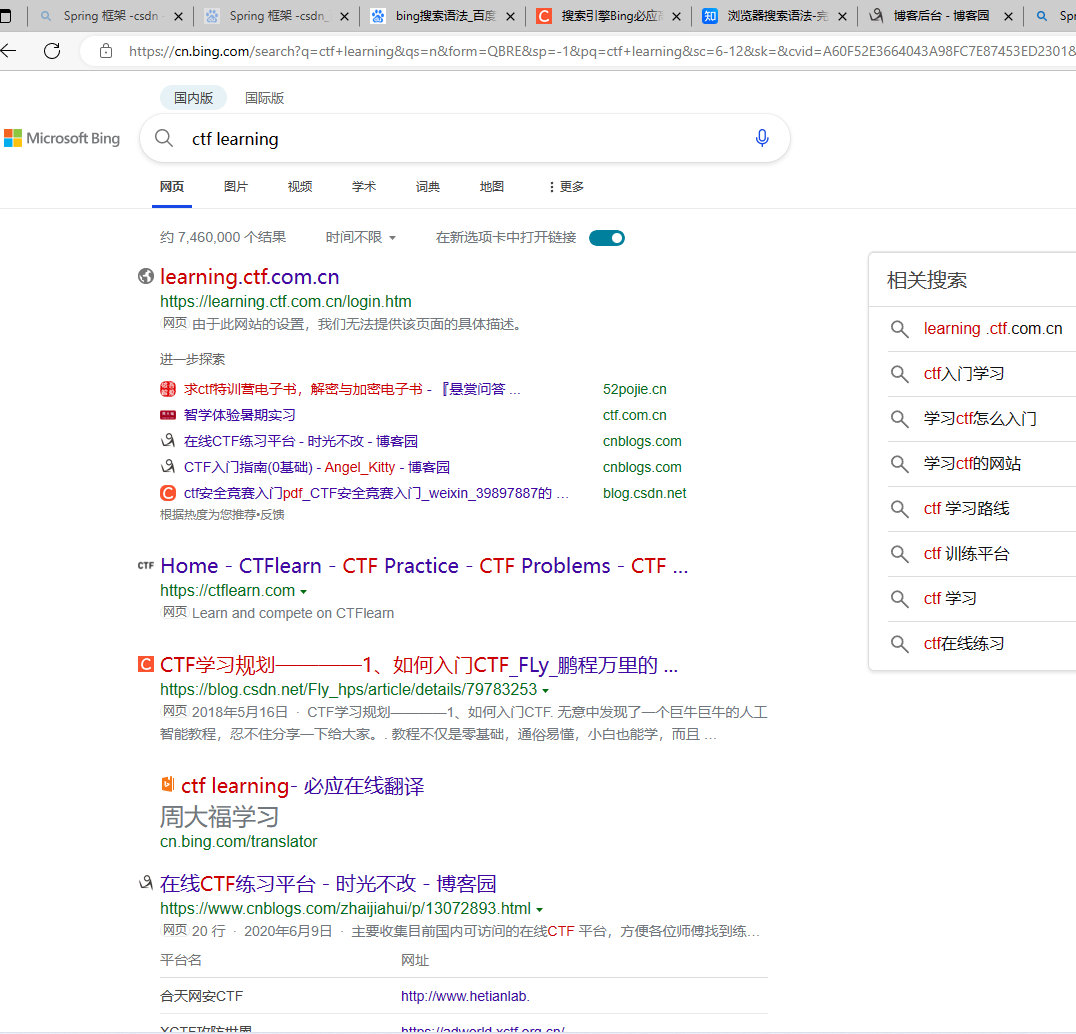Image resolution: width=1076 pixels, height=1034 pixels.
Task: Click the ctf learning search input field
Action: (467, 139)
